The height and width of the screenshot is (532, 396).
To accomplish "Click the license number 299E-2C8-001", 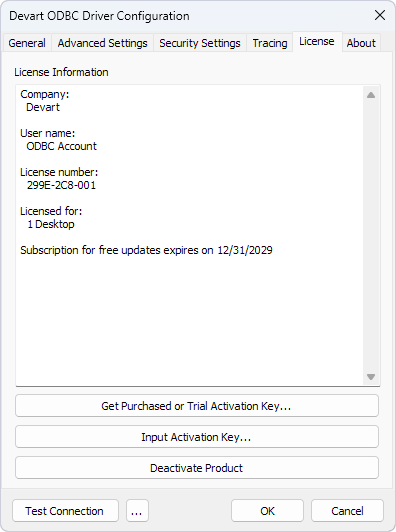I will click(61, 185).
